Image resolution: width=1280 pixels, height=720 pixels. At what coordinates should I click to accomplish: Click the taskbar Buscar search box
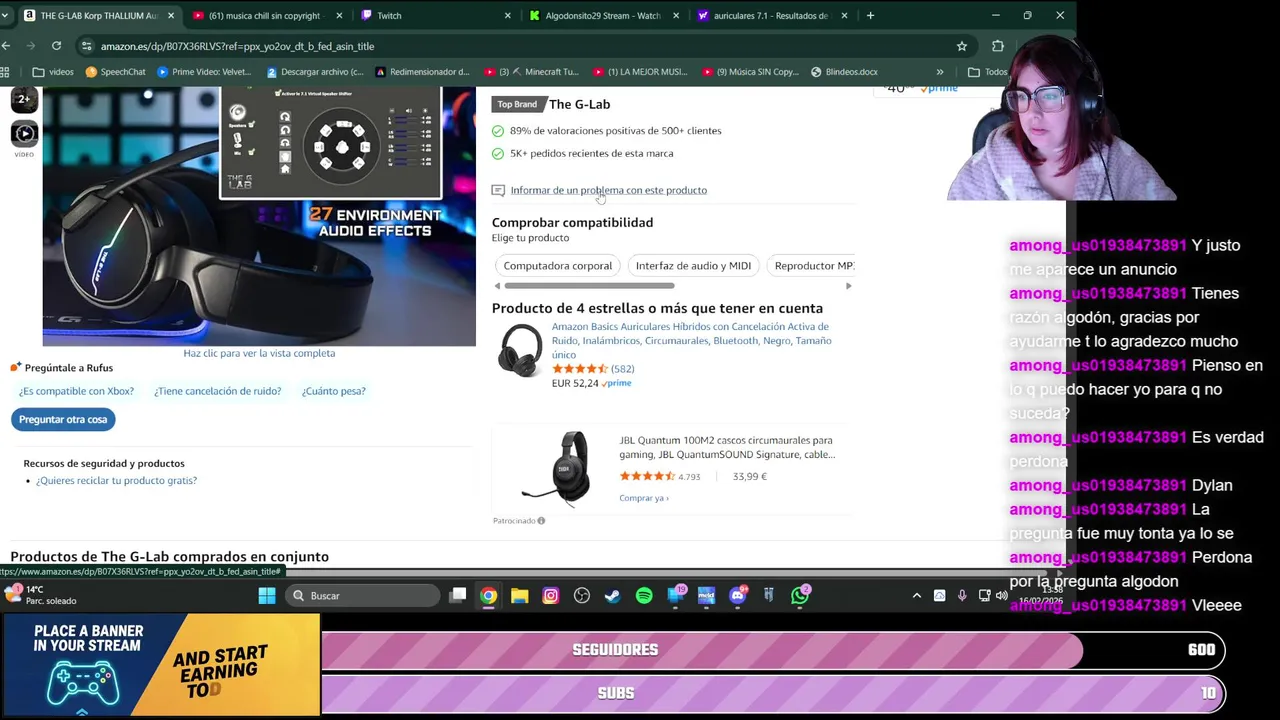coord(363,596)
